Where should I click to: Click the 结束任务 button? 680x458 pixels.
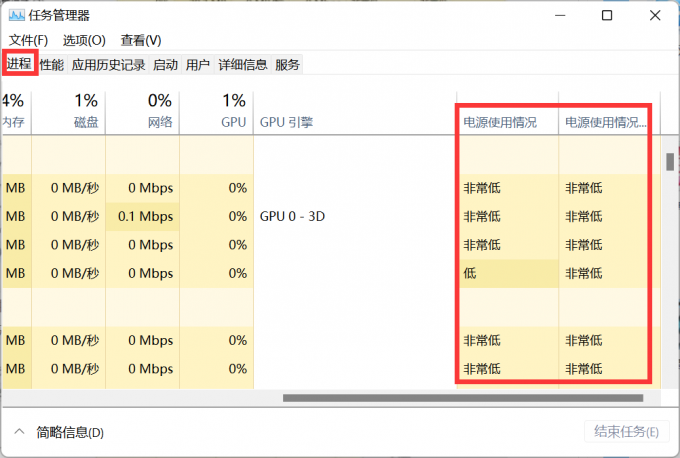click(626, 432)
